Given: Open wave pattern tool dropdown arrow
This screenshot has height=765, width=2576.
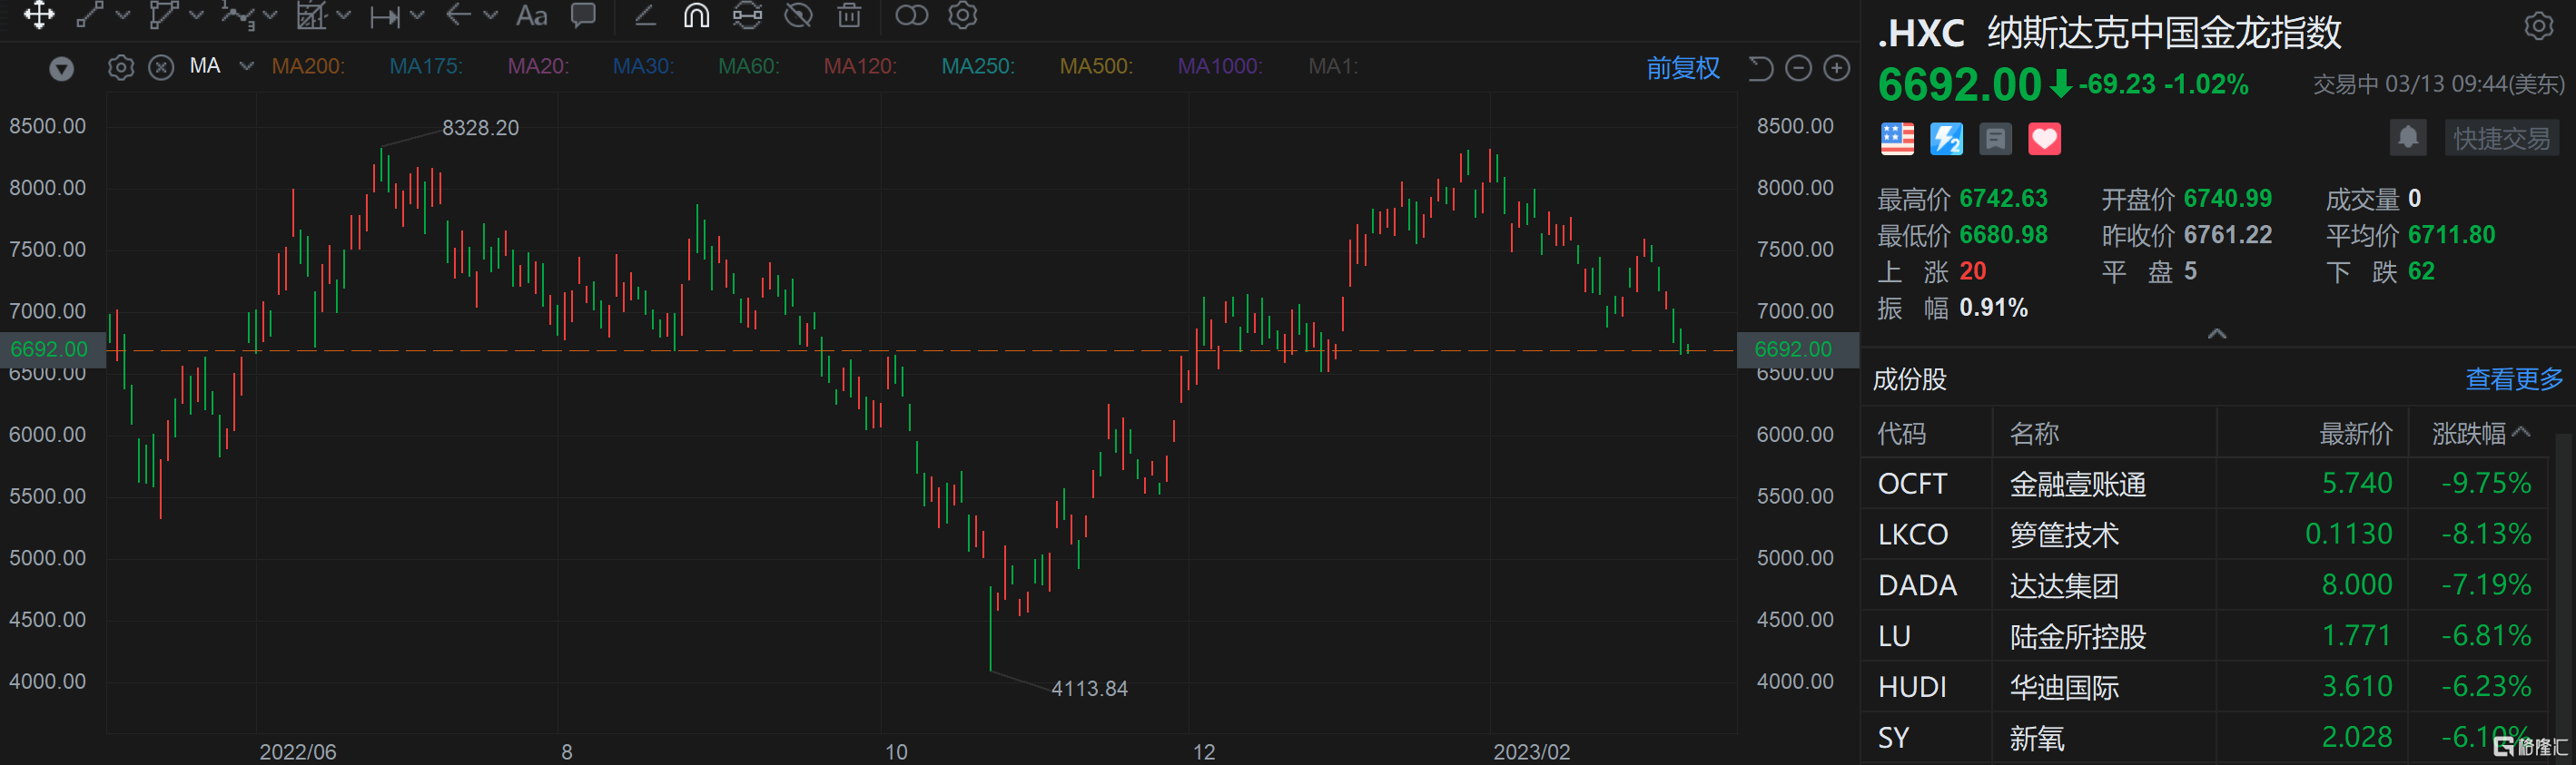Looking at the screenshot, I should click(270, 15).
